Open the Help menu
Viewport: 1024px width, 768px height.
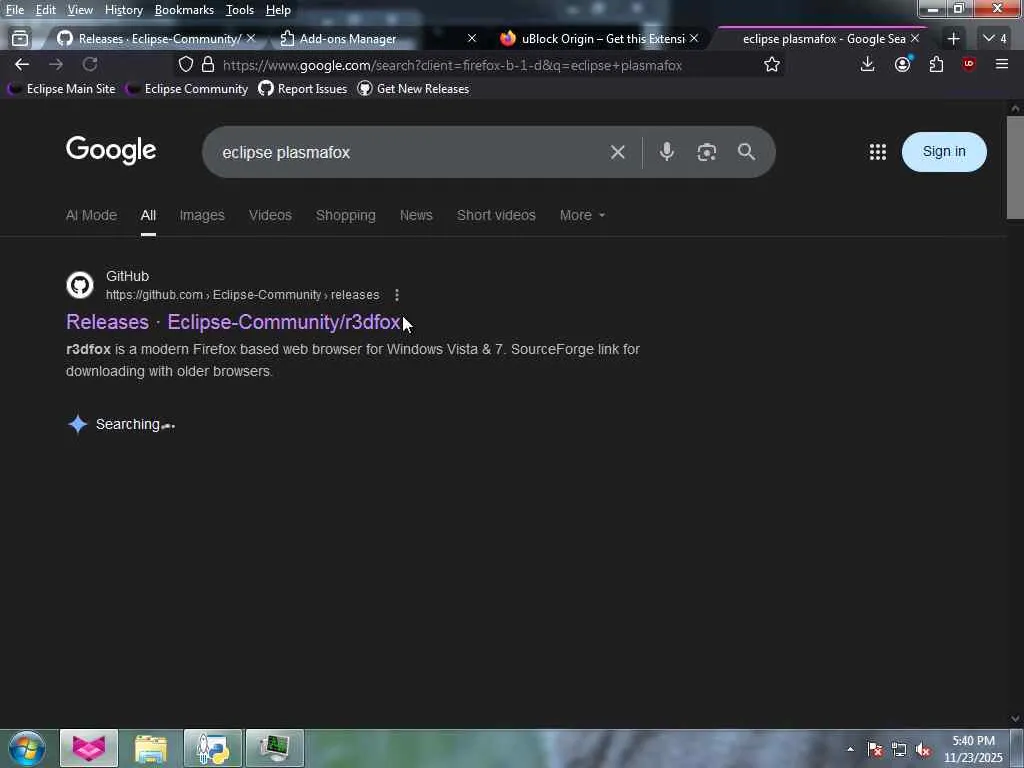pos(278,10)
